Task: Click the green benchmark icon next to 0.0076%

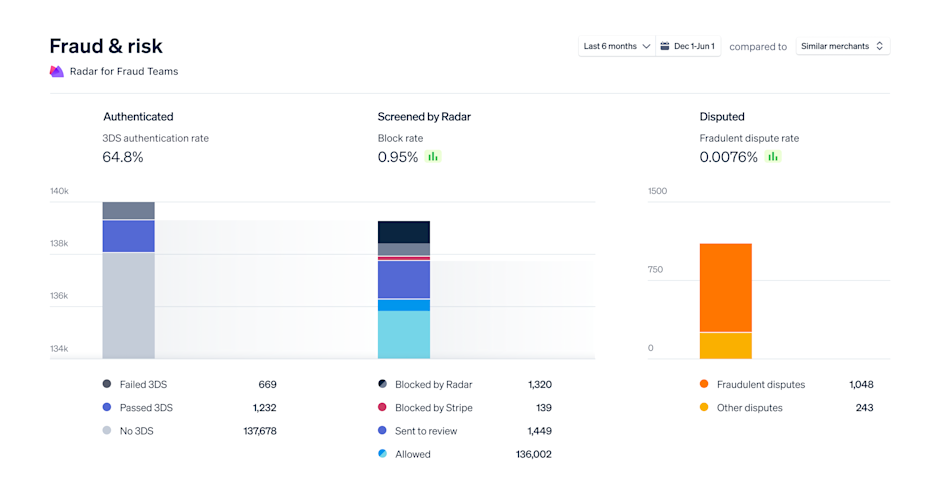Action: 772,157
